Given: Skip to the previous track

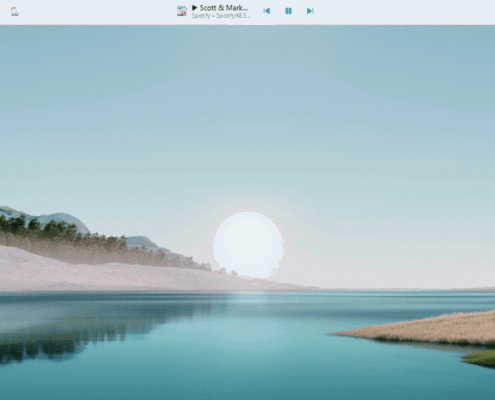Looking at the screenshot, I should point(266,11).
